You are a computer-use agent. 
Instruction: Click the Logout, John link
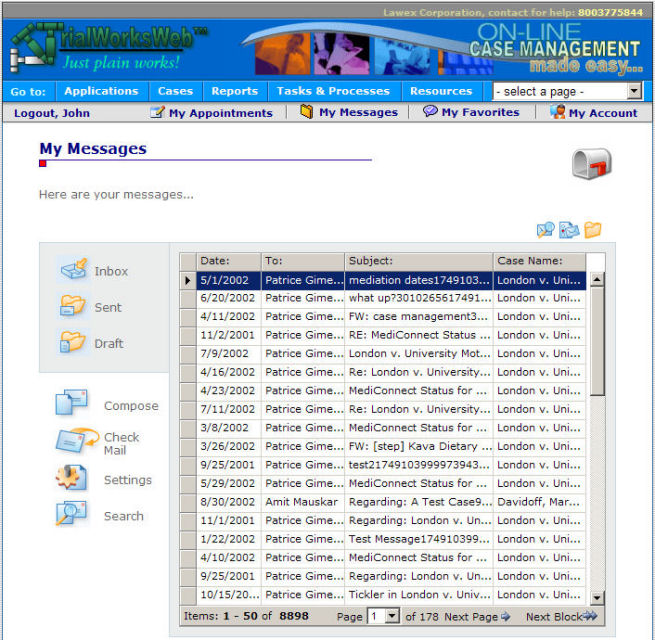pyautogui.click(x=52, y=113)
